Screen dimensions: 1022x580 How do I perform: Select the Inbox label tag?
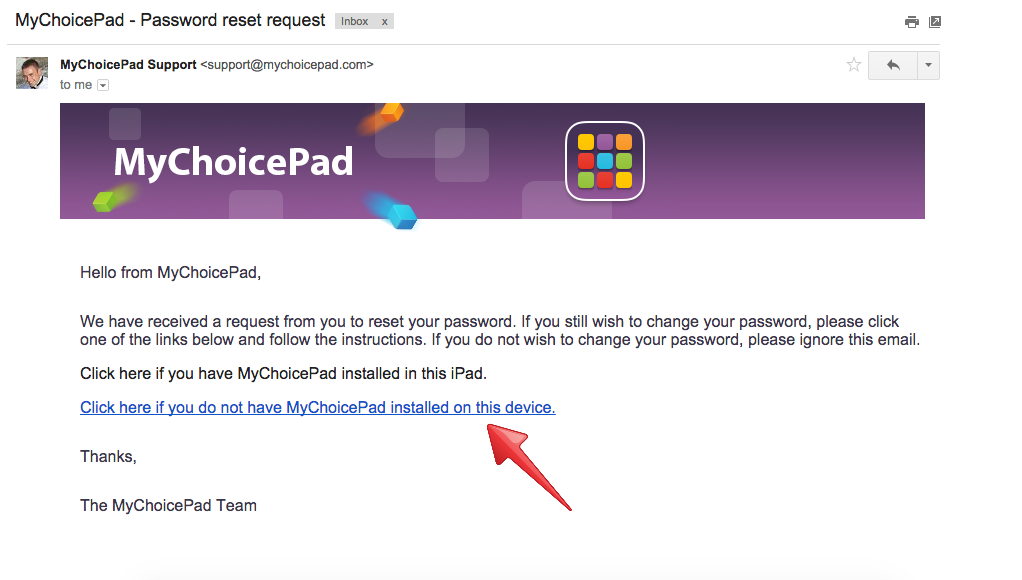[355, 21]
